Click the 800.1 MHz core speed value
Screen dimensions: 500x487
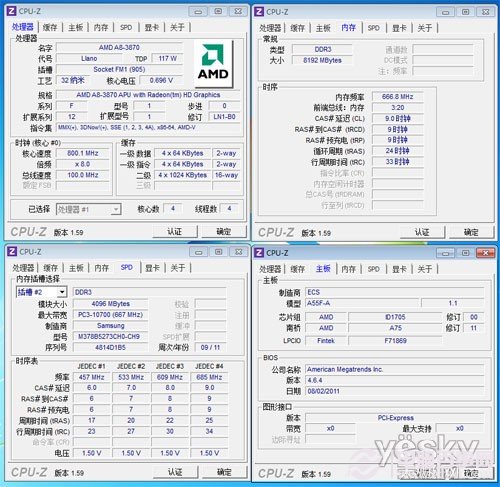(83, 153)
